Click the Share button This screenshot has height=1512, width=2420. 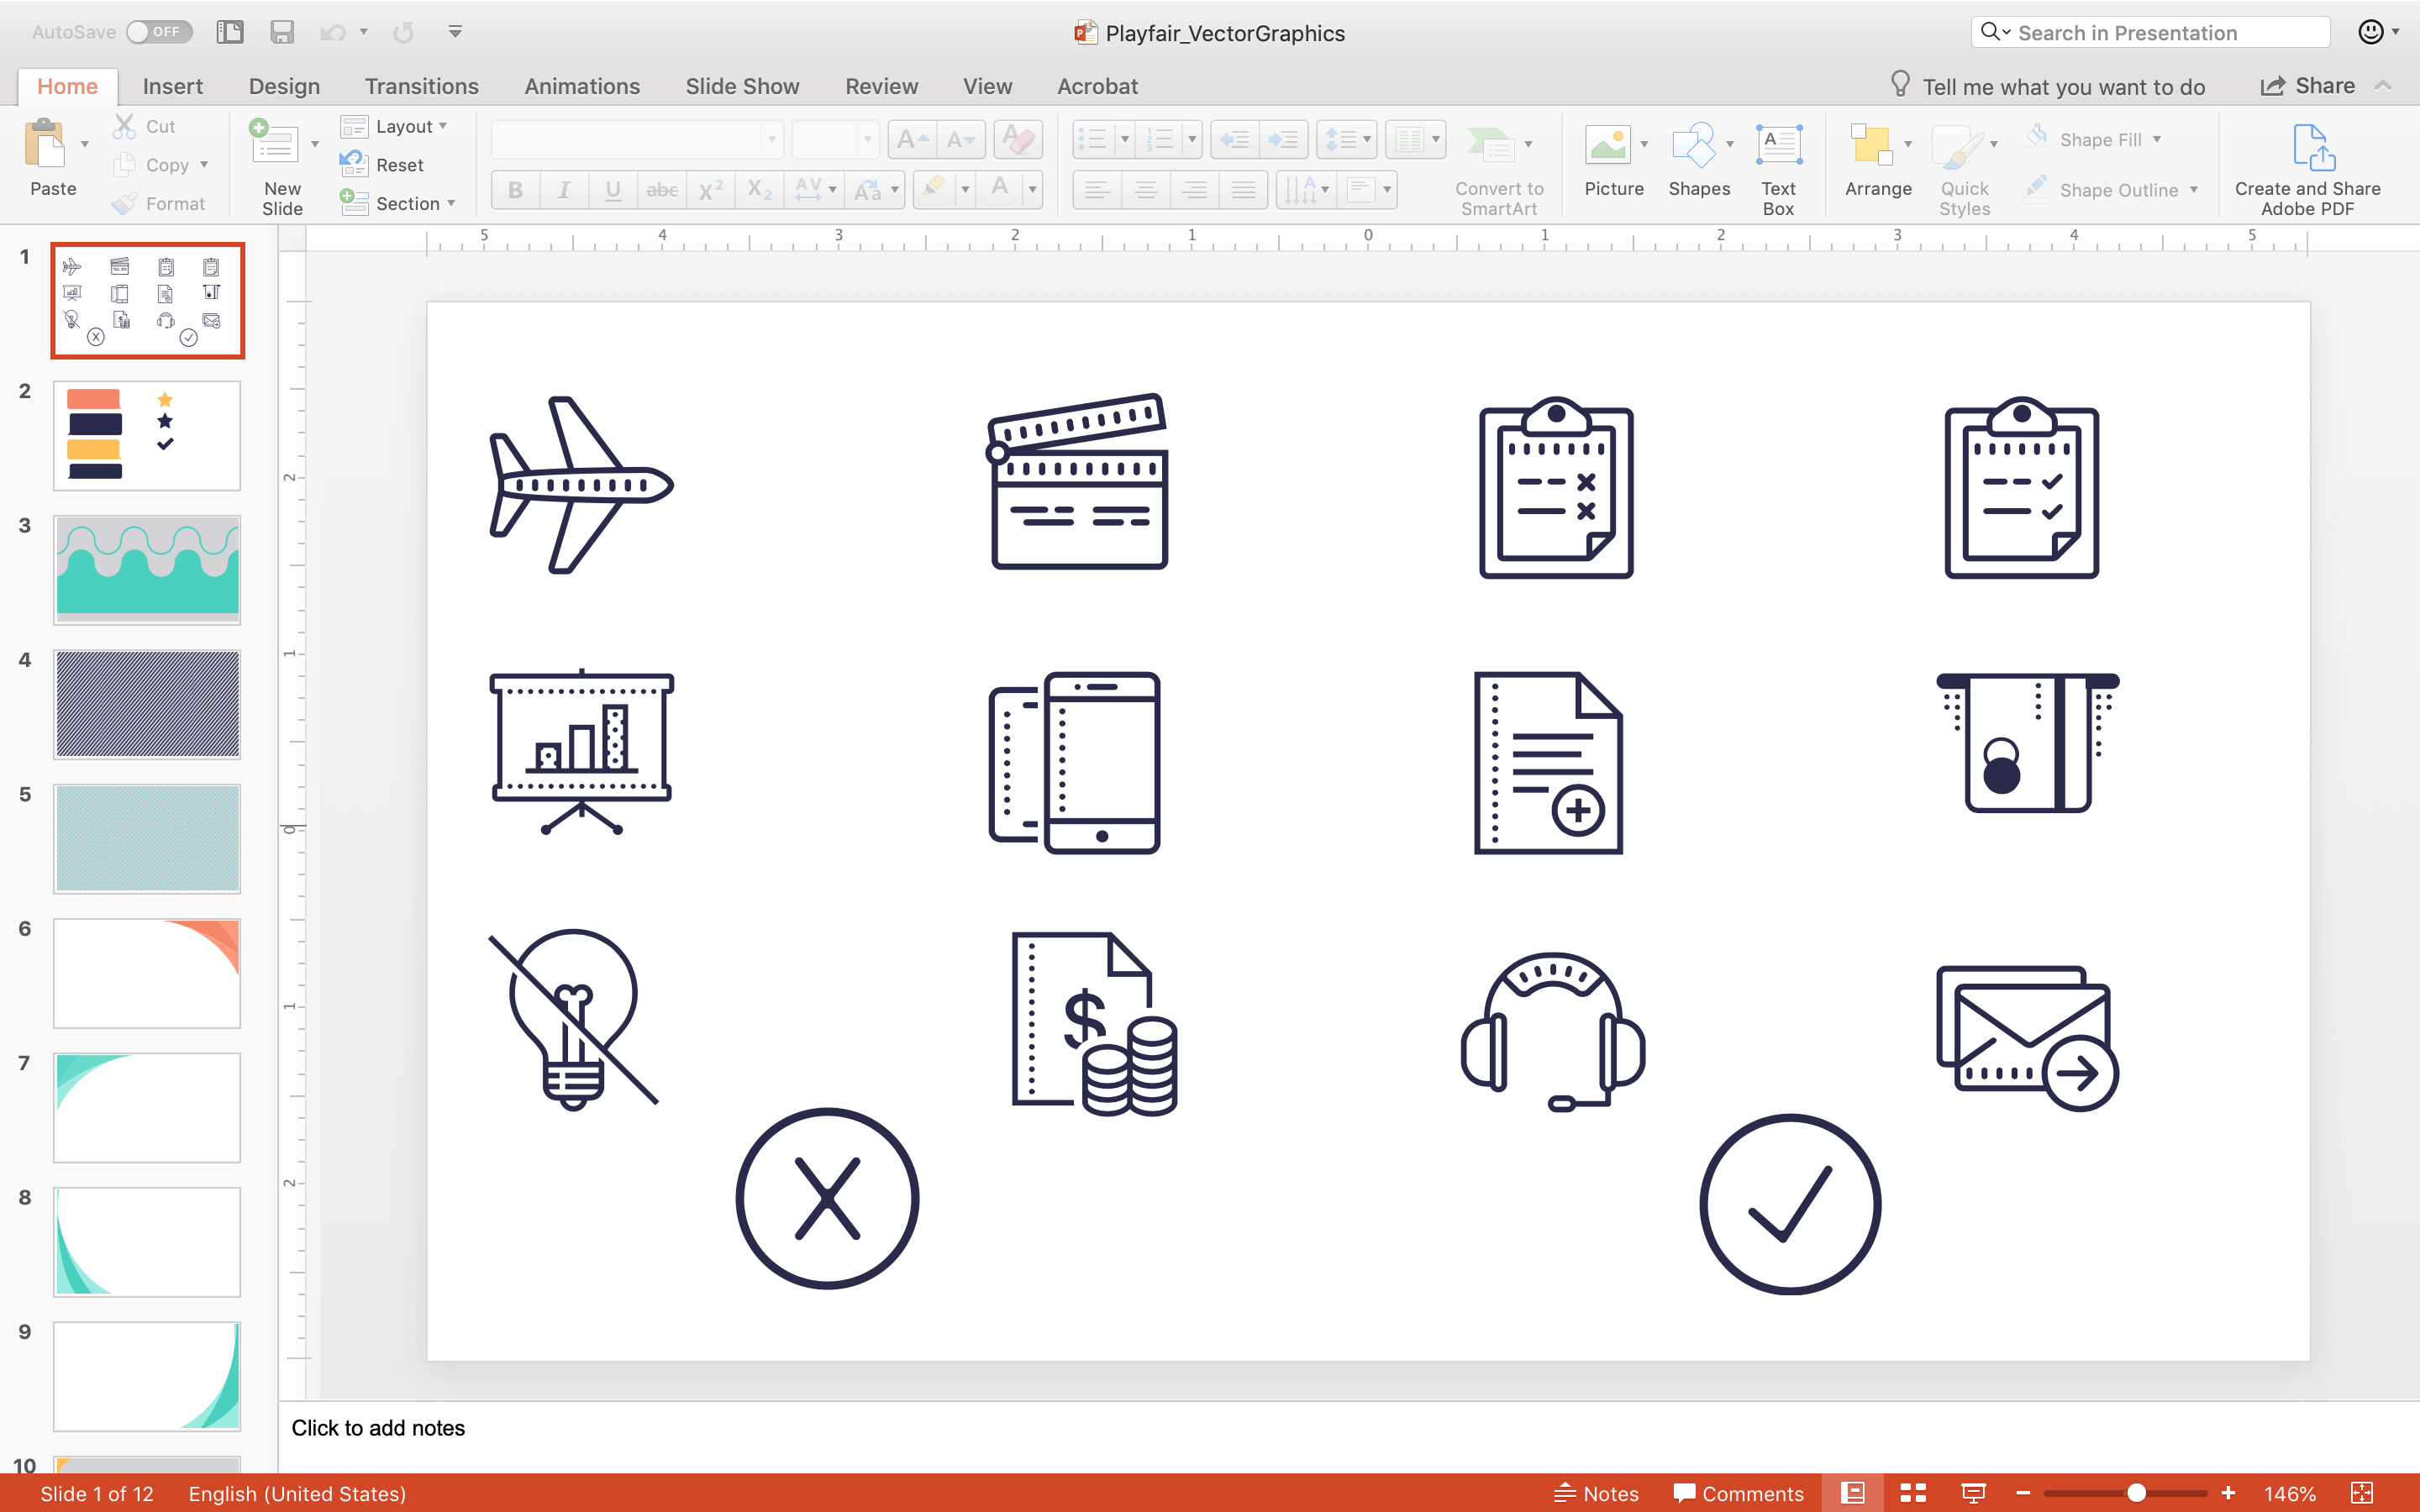2308,86
